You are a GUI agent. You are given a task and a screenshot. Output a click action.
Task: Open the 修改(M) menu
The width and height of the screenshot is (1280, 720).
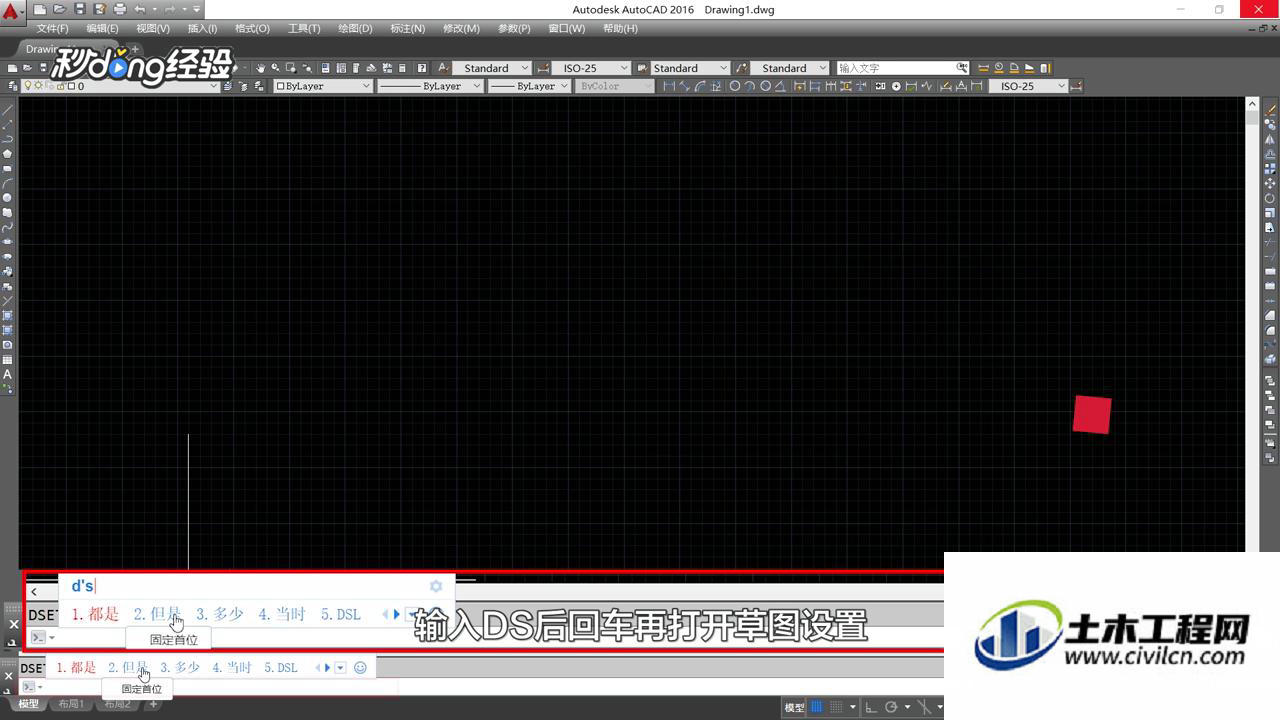(461, 28)
